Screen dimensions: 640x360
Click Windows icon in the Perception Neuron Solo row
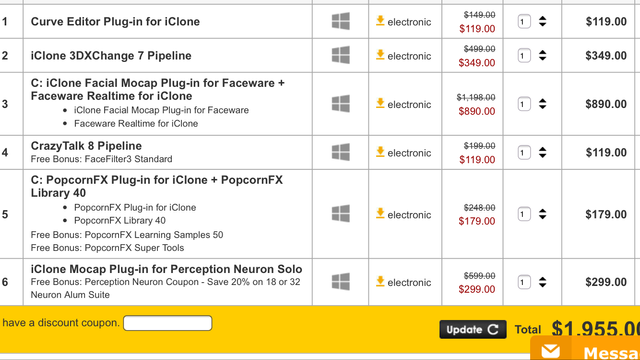[340, 282]
